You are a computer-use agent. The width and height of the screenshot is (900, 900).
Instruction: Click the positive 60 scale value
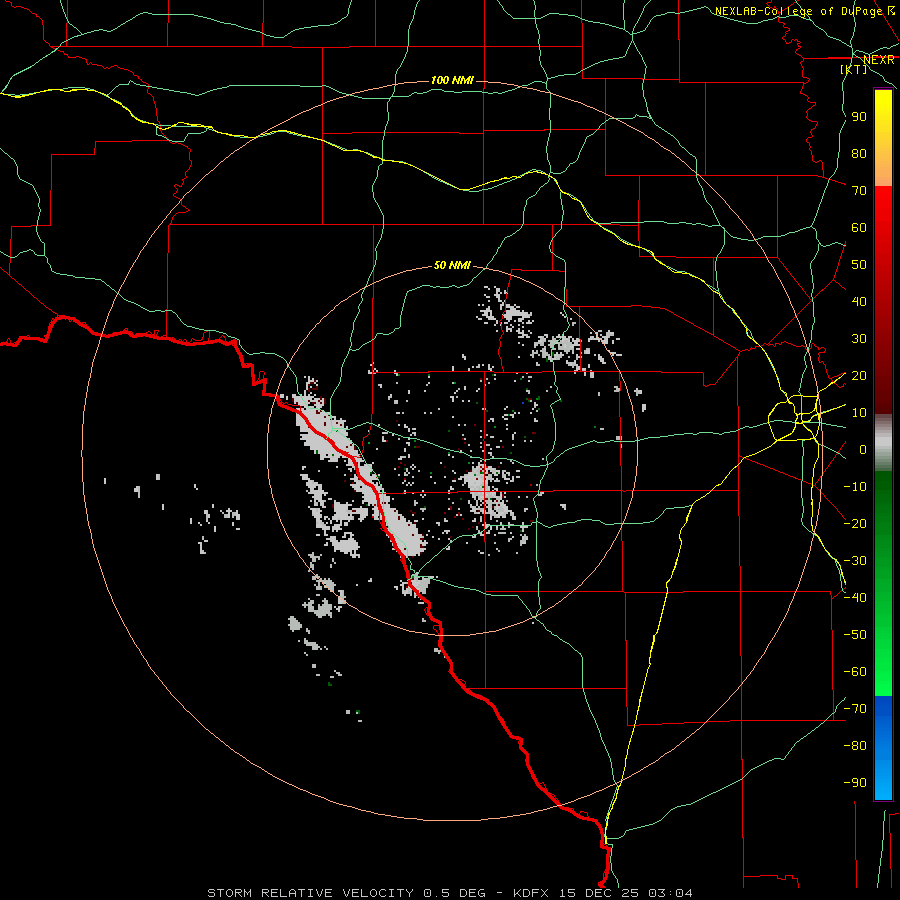(x=859, y=228)
